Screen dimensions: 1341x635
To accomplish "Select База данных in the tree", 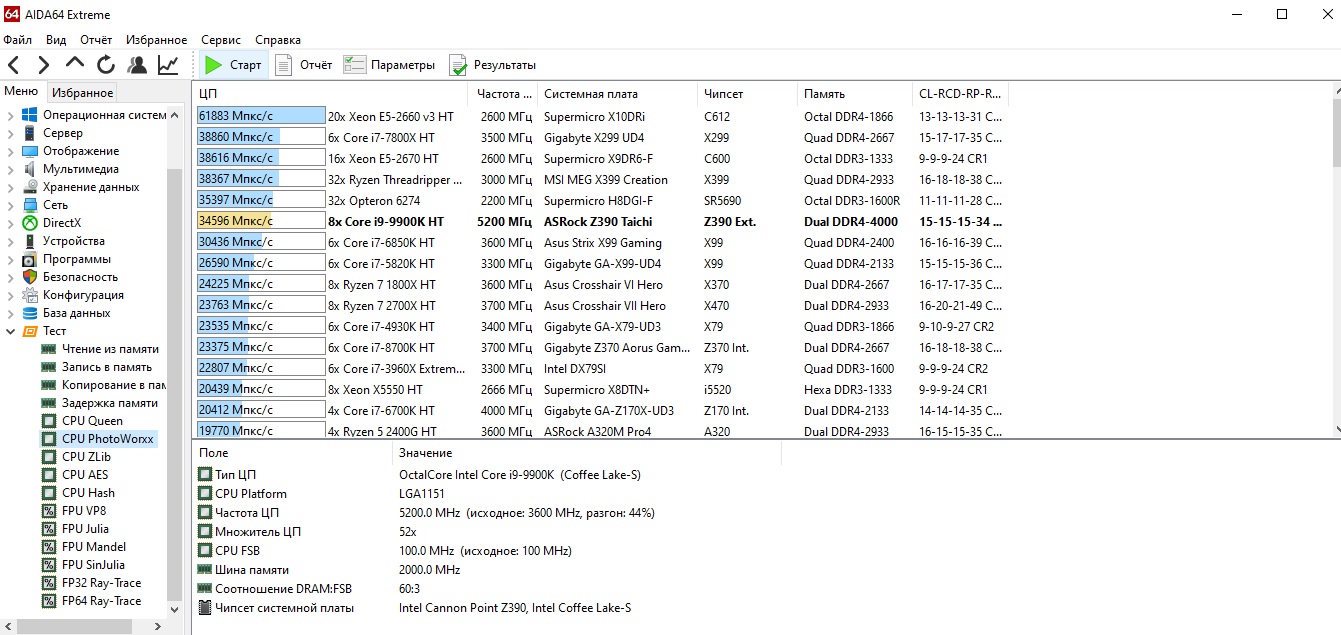I will pos(76,313).
